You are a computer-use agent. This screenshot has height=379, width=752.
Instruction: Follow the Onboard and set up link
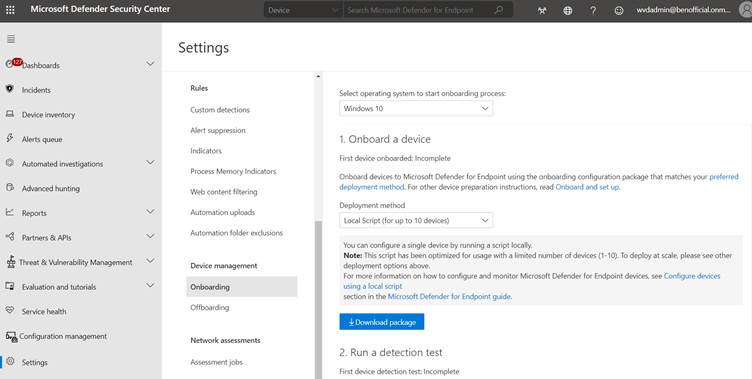coord(587,187)
